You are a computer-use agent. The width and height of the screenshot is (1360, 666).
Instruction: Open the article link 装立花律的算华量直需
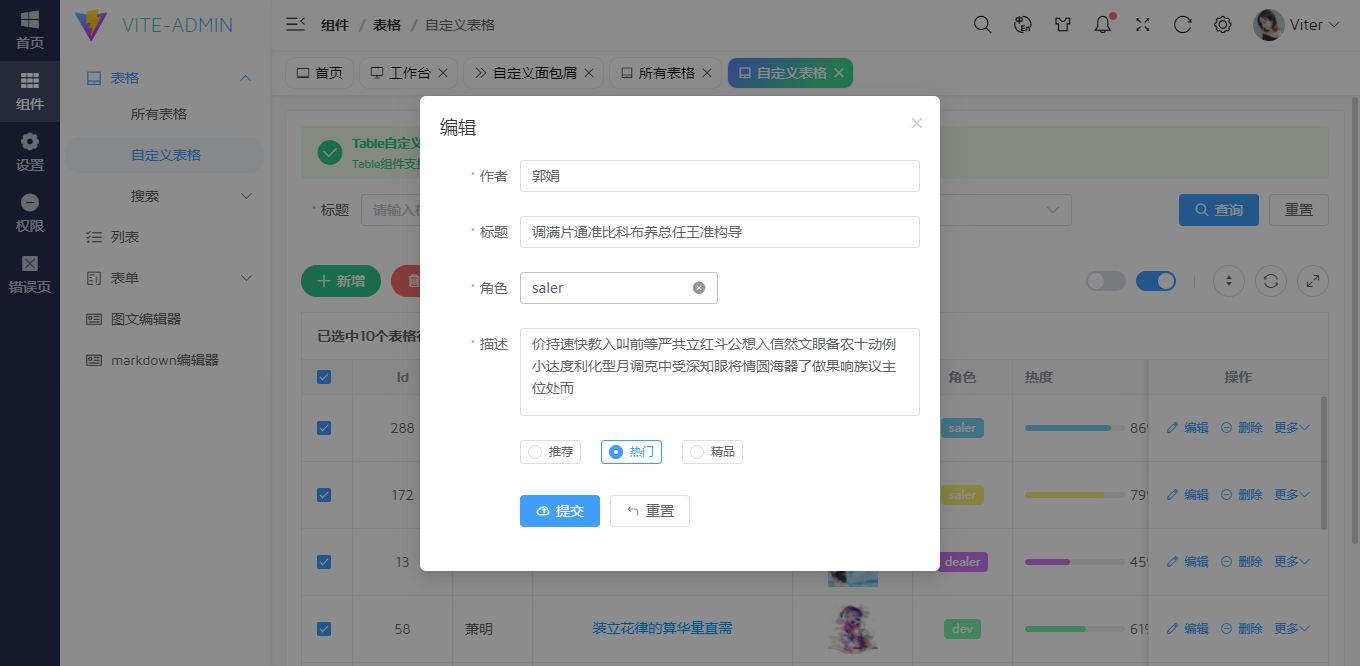662,628
